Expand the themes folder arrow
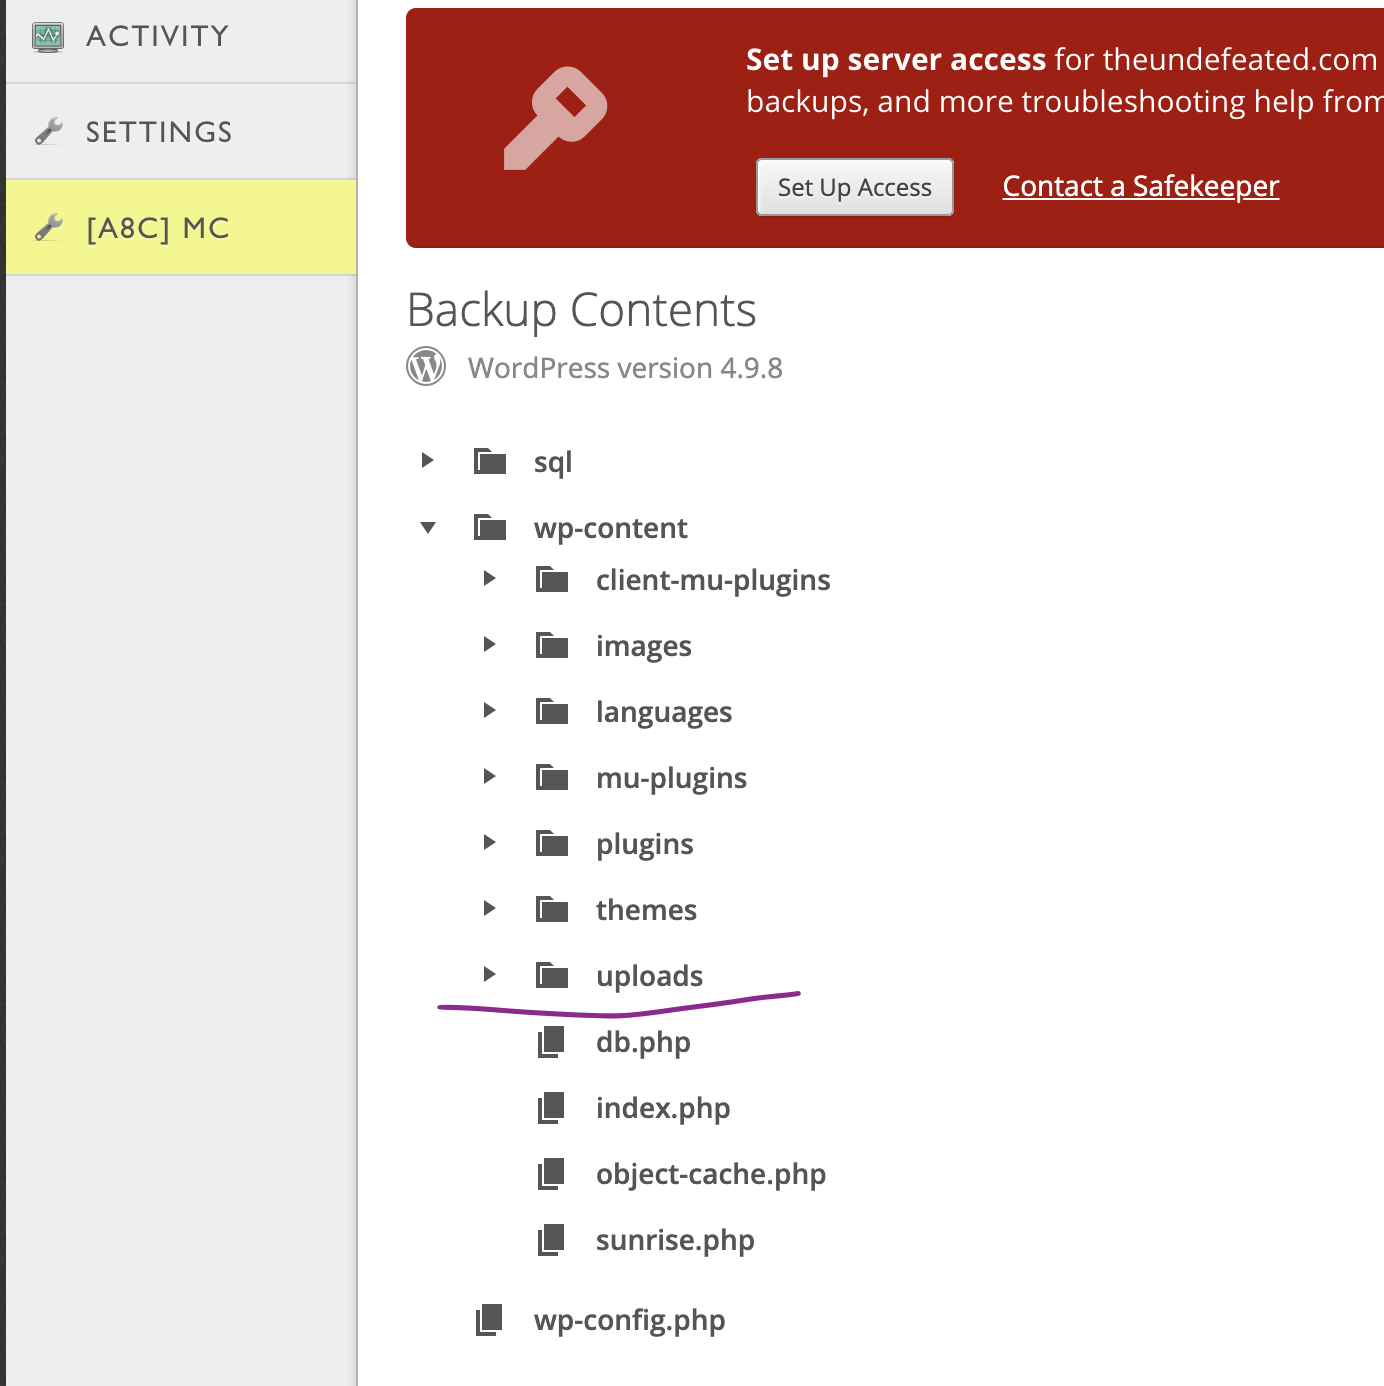 489,908
